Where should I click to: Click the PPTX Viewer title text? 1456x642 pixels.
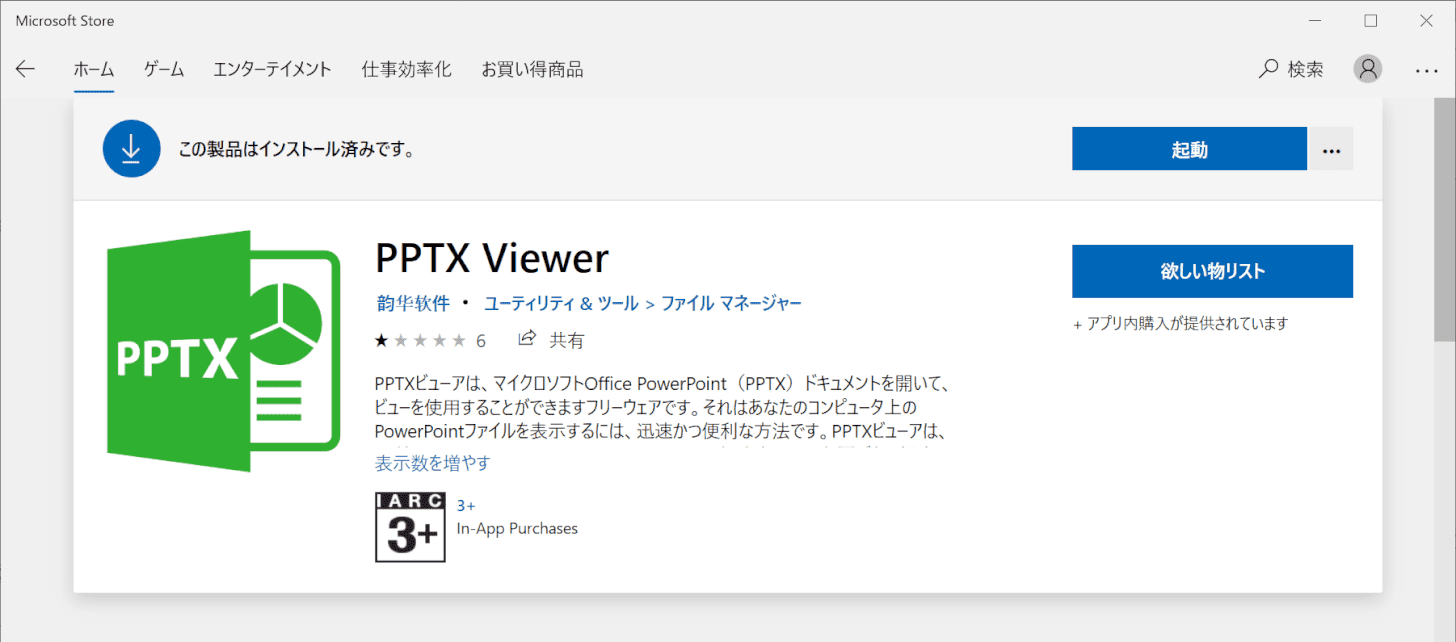[492, 259]
